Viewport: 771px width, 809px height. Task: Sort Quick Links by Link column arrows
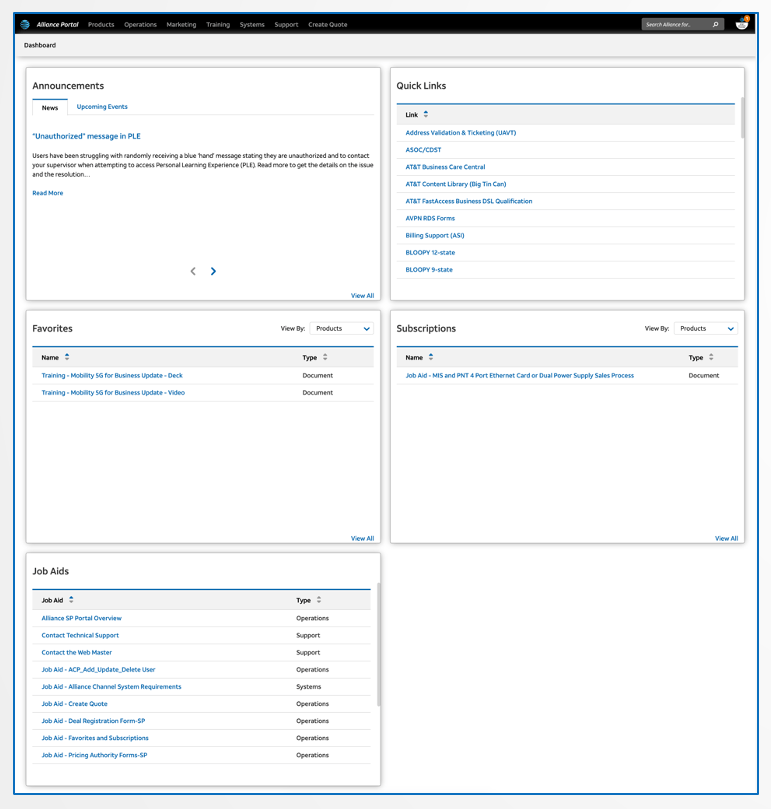pyautogui.click(x=426, y=115)
